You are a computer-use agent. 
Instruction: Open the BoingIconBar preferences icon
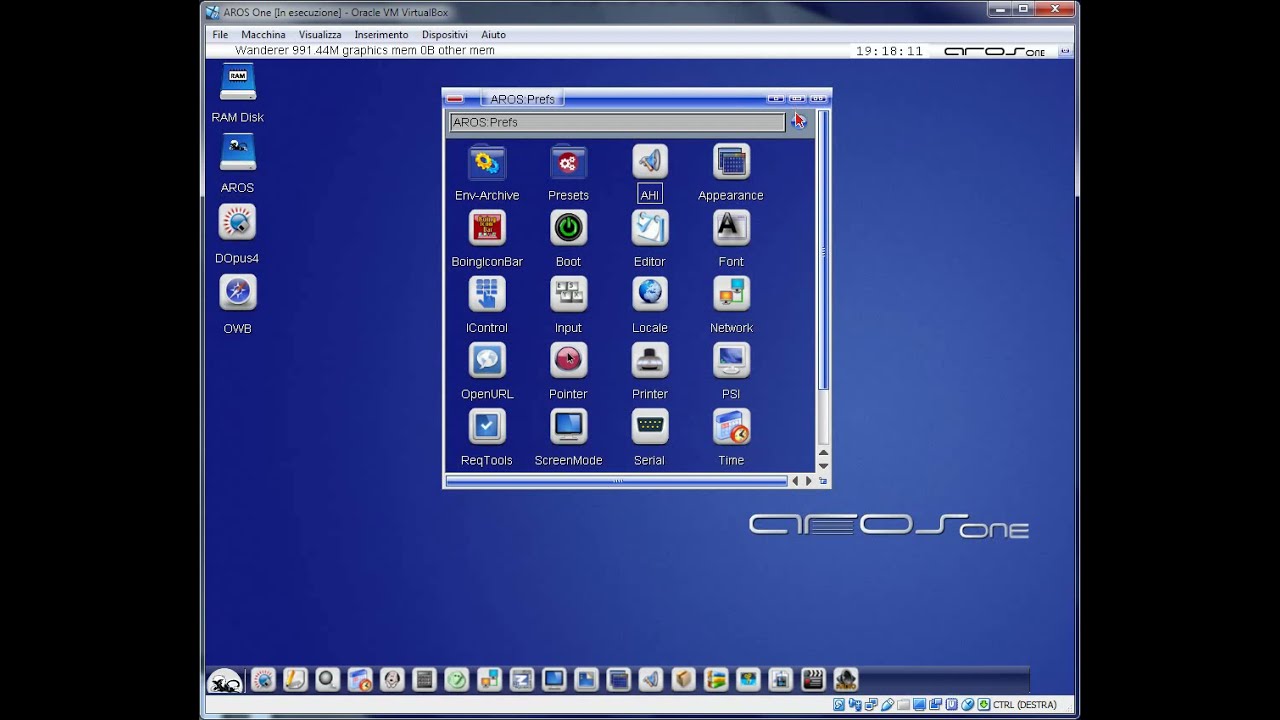point(487,228)
